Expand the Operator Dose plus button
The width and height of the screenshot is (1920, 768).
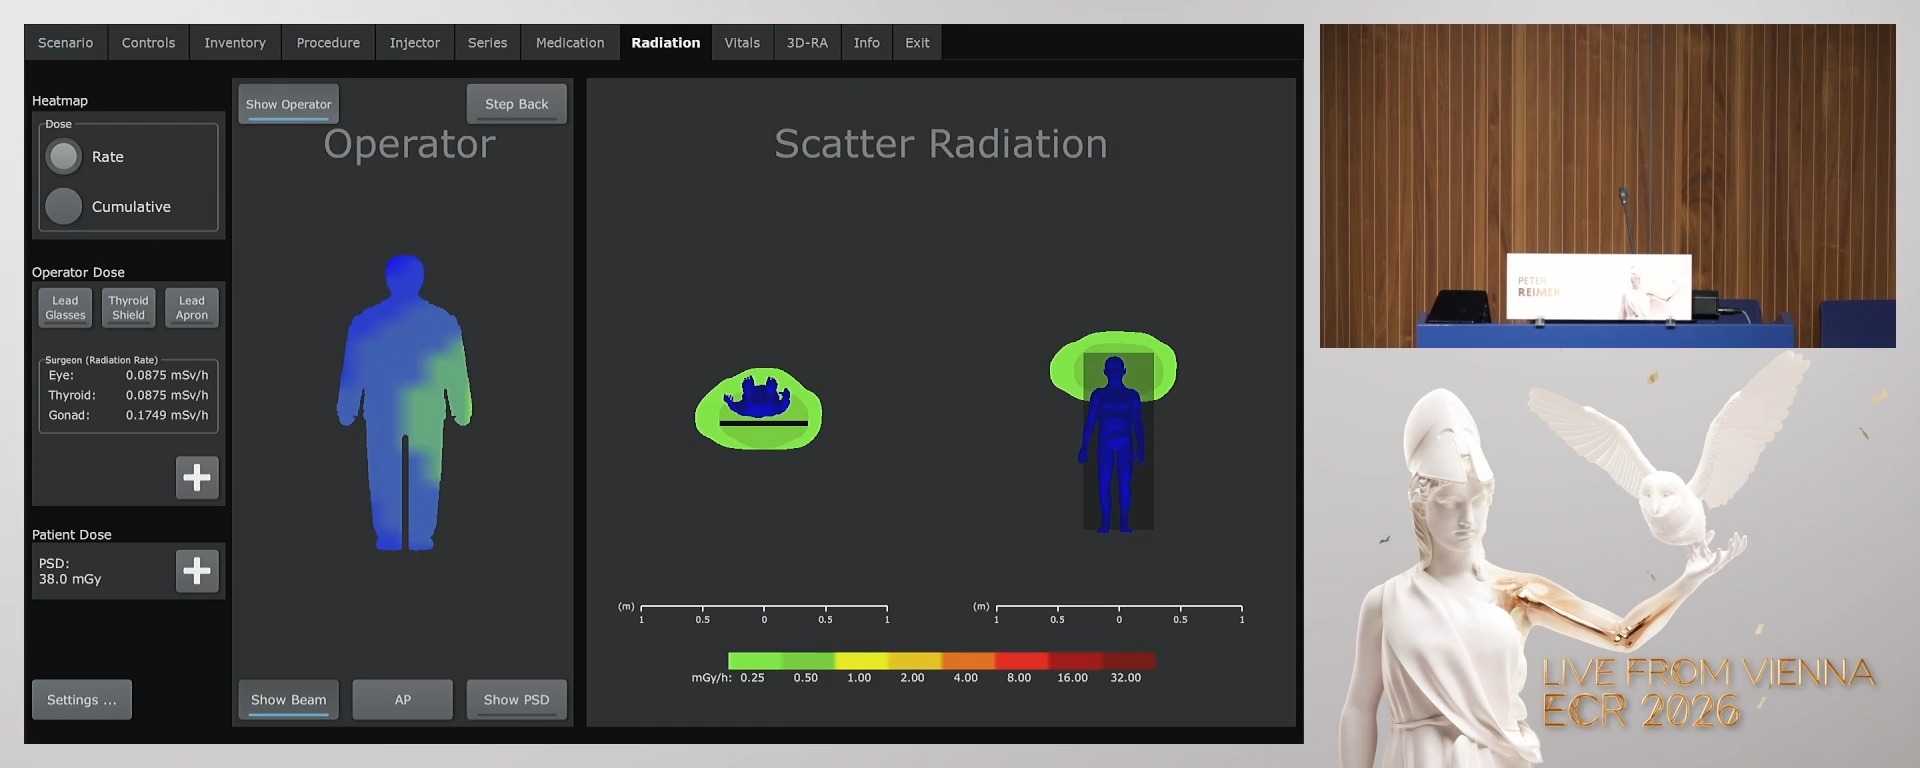[197, 478]
